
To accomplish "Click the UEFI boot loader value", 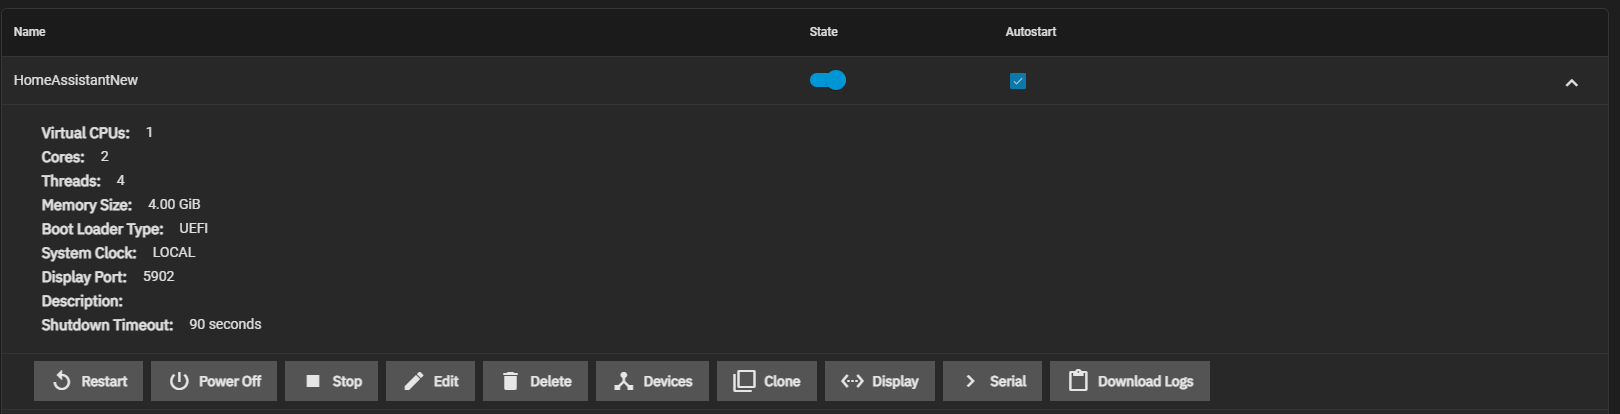I will point(194,228).
